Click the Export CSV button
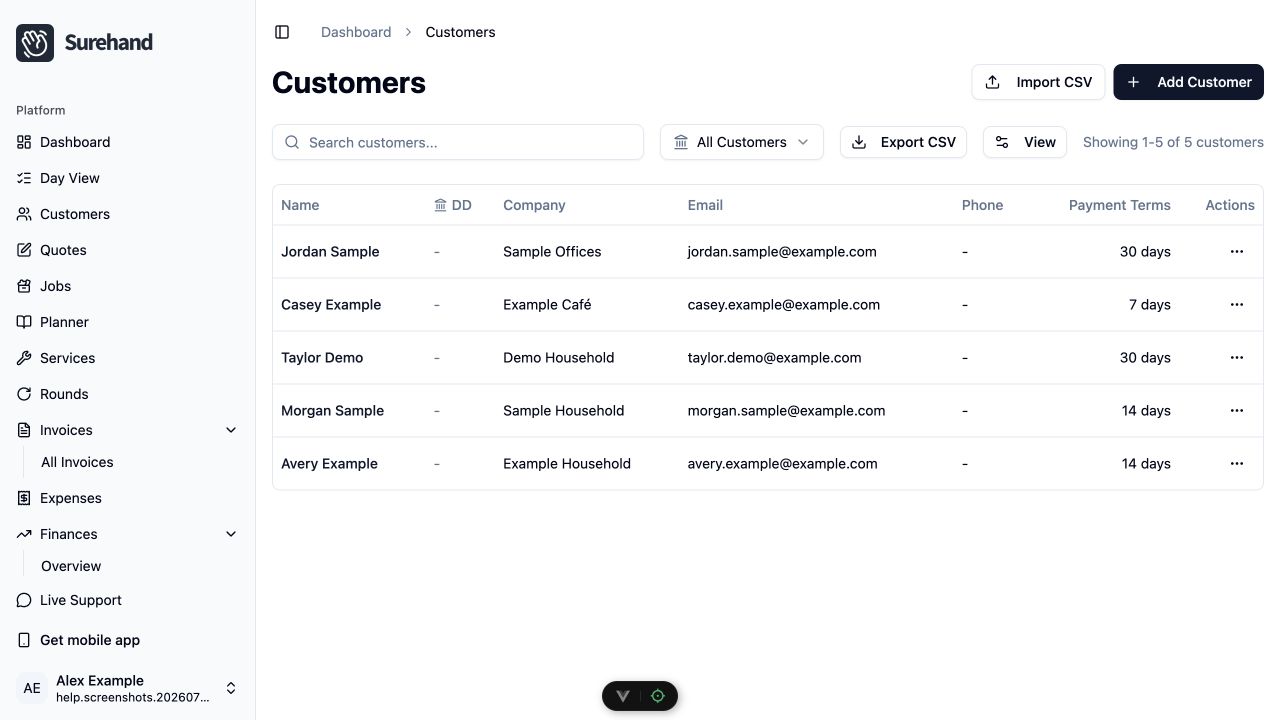The height and width of the screenshot is (720, 1280). [x=903, y=142]
